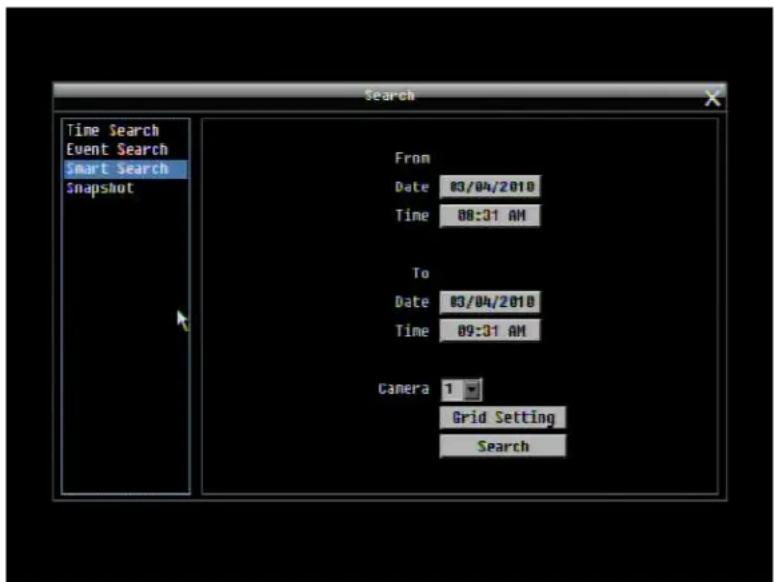
Task: Click the 'Camera' label text
Action: click(x=404, y=389)
